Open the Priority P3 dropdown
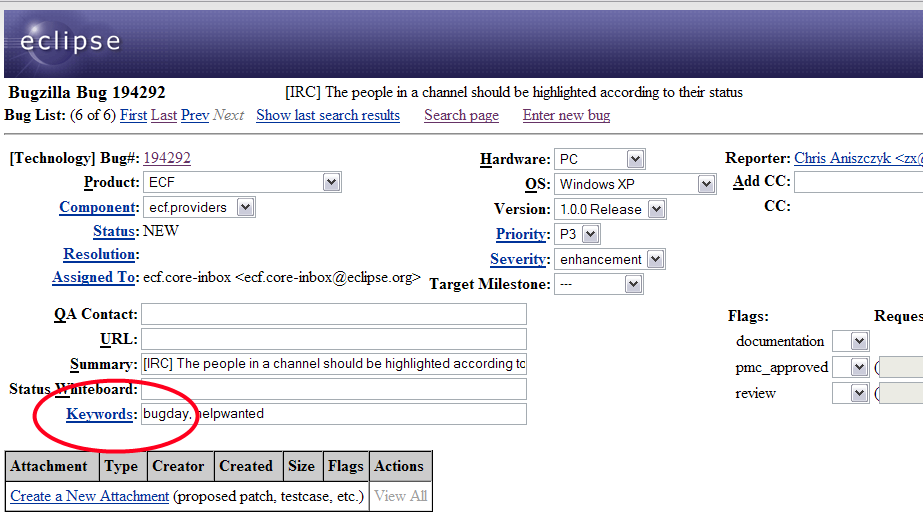Viewport: 923px width, 513px height. 577,234
